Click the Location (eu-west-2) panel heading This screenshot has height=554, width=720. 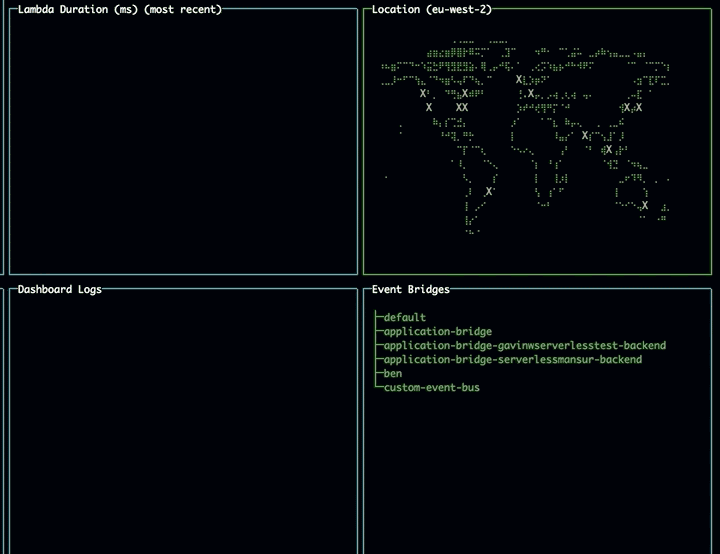coord(431,9)
